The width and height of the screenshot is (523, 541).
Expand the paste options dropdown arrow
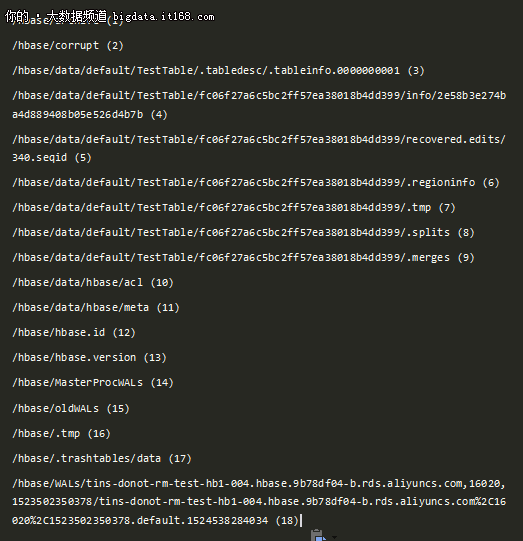pyautogui.click(x=334, y=537)
